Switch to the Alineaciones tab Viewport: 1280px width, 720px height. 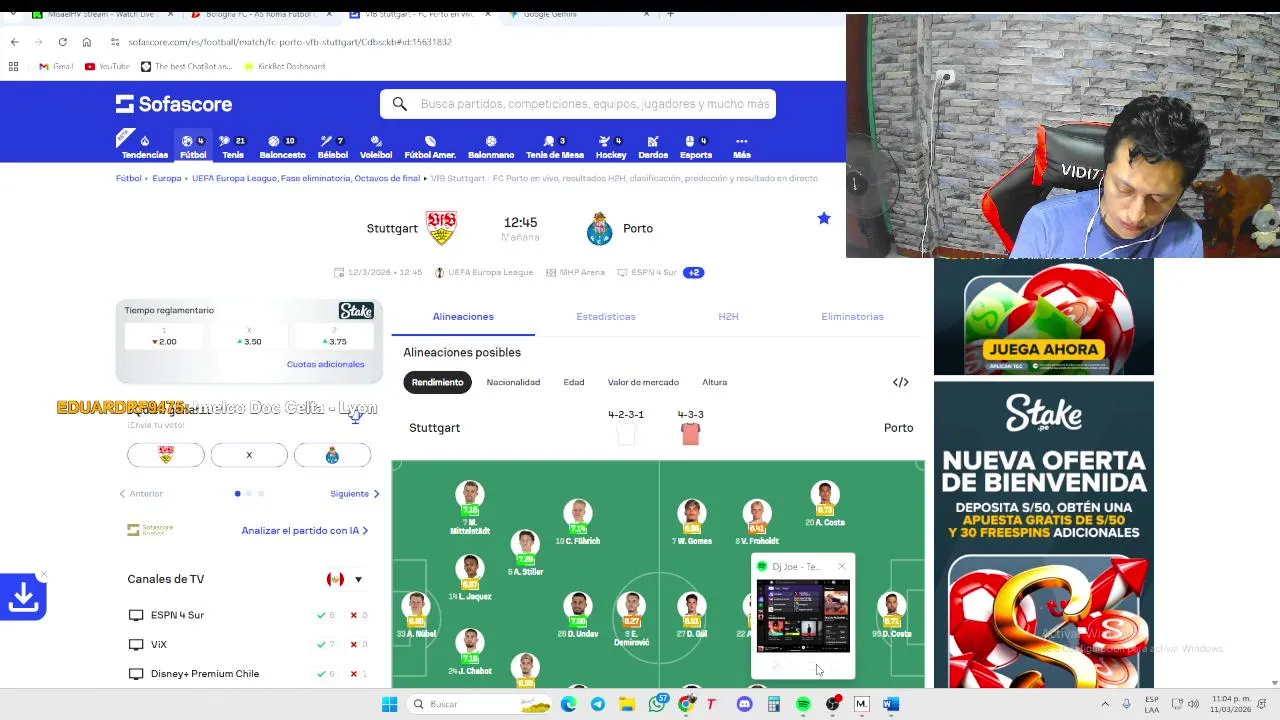coord(463,317)
